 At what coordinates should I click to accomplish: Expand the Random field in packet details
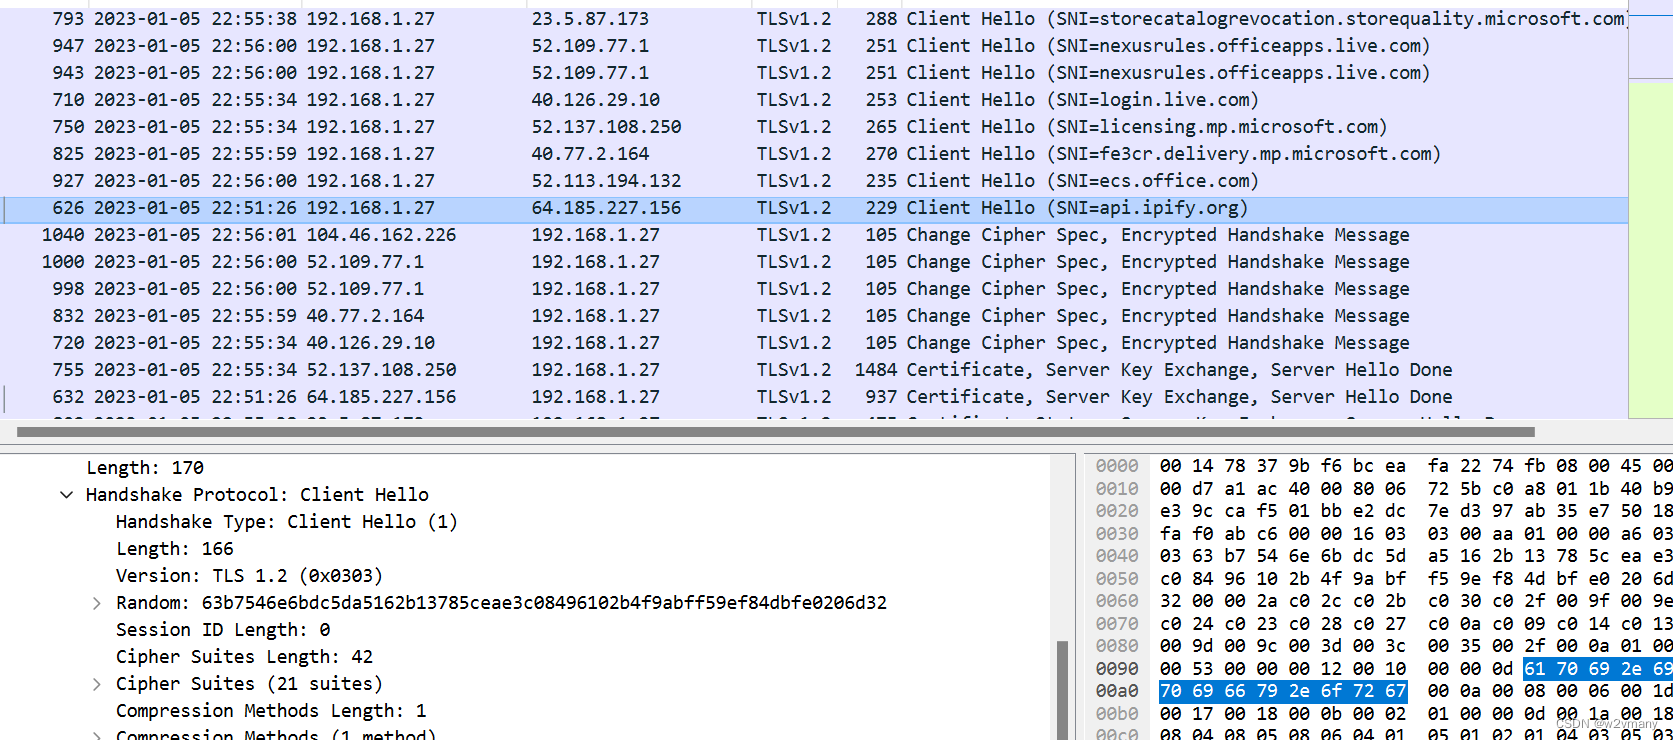(x=96, y=603)
